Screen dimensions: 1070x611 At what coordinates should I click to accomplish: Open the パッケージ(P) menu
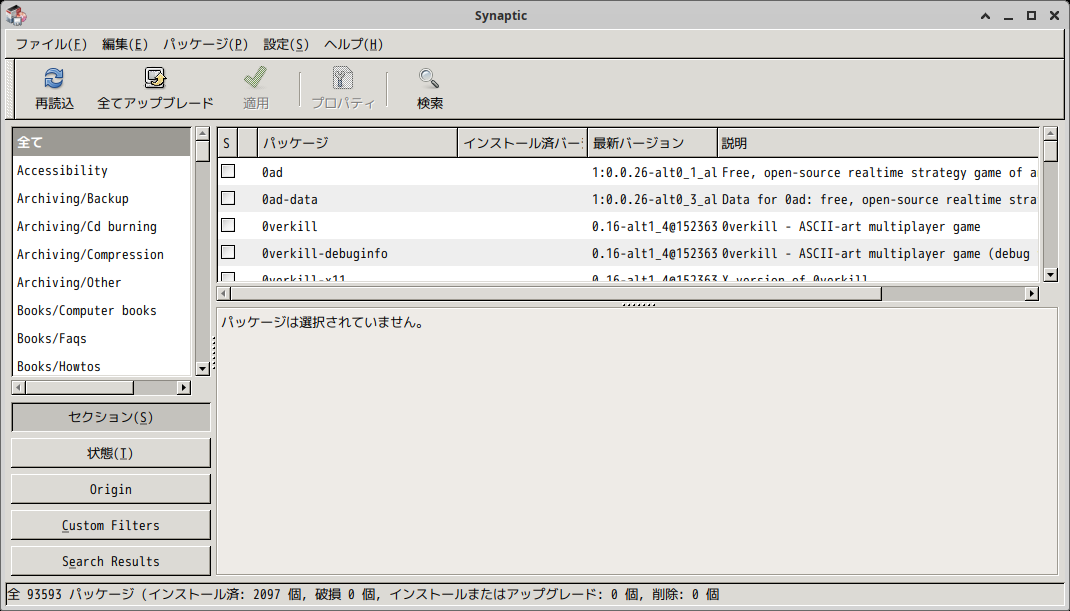[205, 44]
